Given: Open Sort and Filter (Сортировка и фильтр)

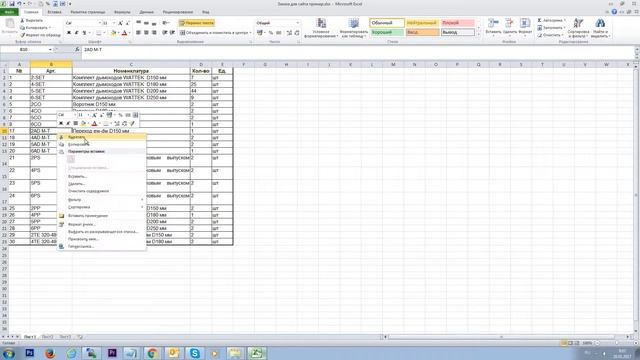Looking at the screenshot, I should pyautogui.click(x=578, y=28).
